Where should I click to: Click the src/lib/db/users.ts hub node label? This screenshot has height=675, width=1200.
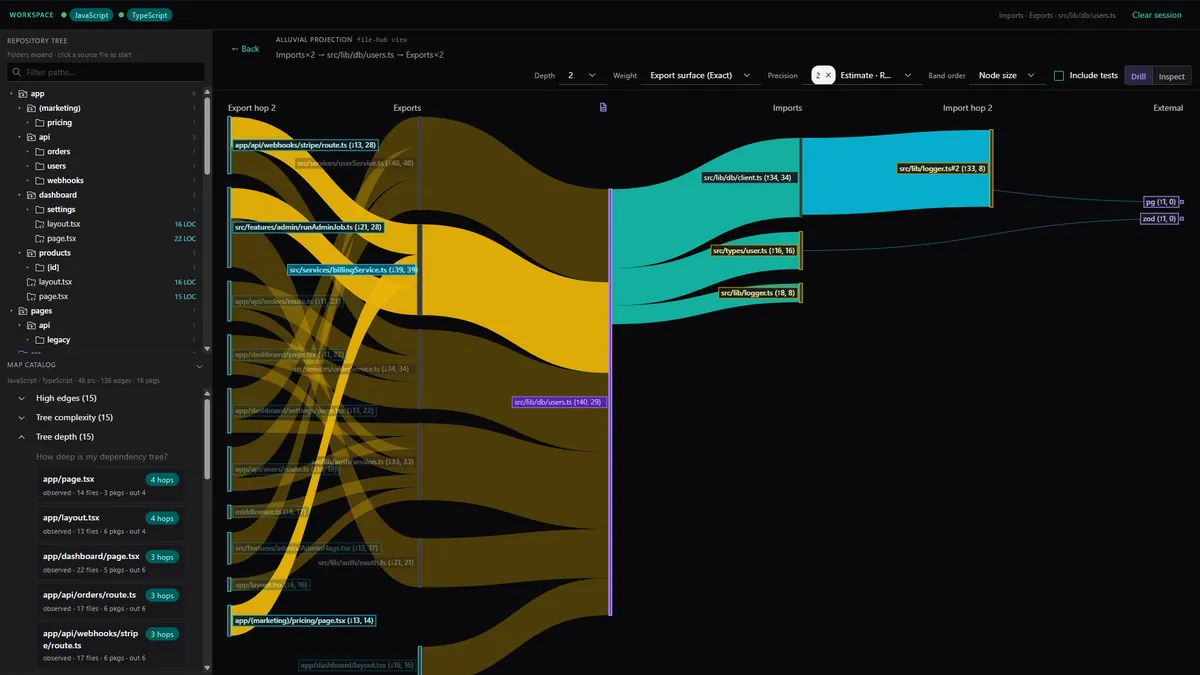(x=559, y=402)
